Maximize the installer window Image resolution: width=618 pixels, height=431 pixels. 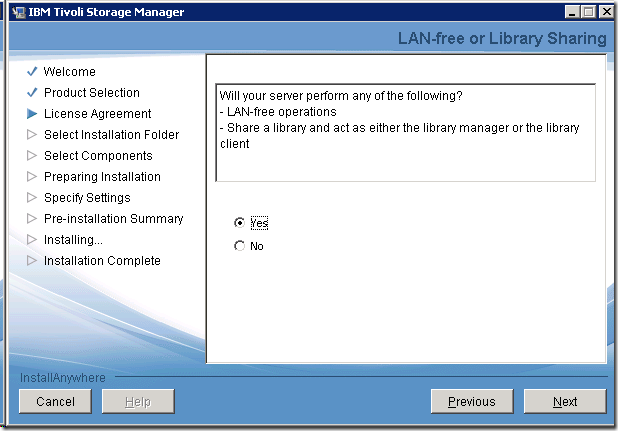587,12
